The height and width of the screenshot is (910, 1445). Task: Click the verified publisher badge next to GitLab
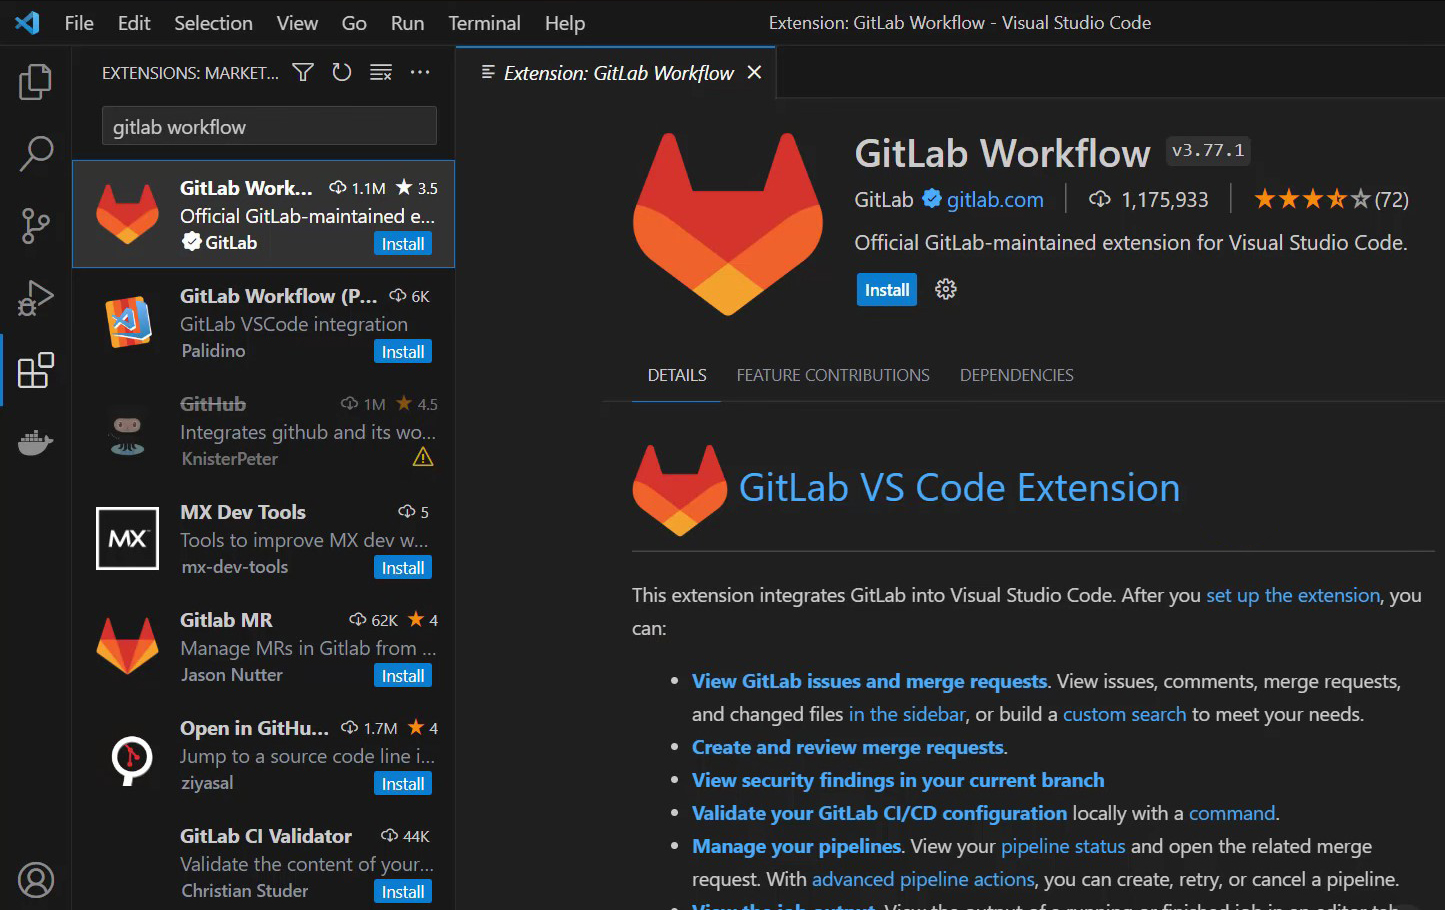(x=931, y=199)
